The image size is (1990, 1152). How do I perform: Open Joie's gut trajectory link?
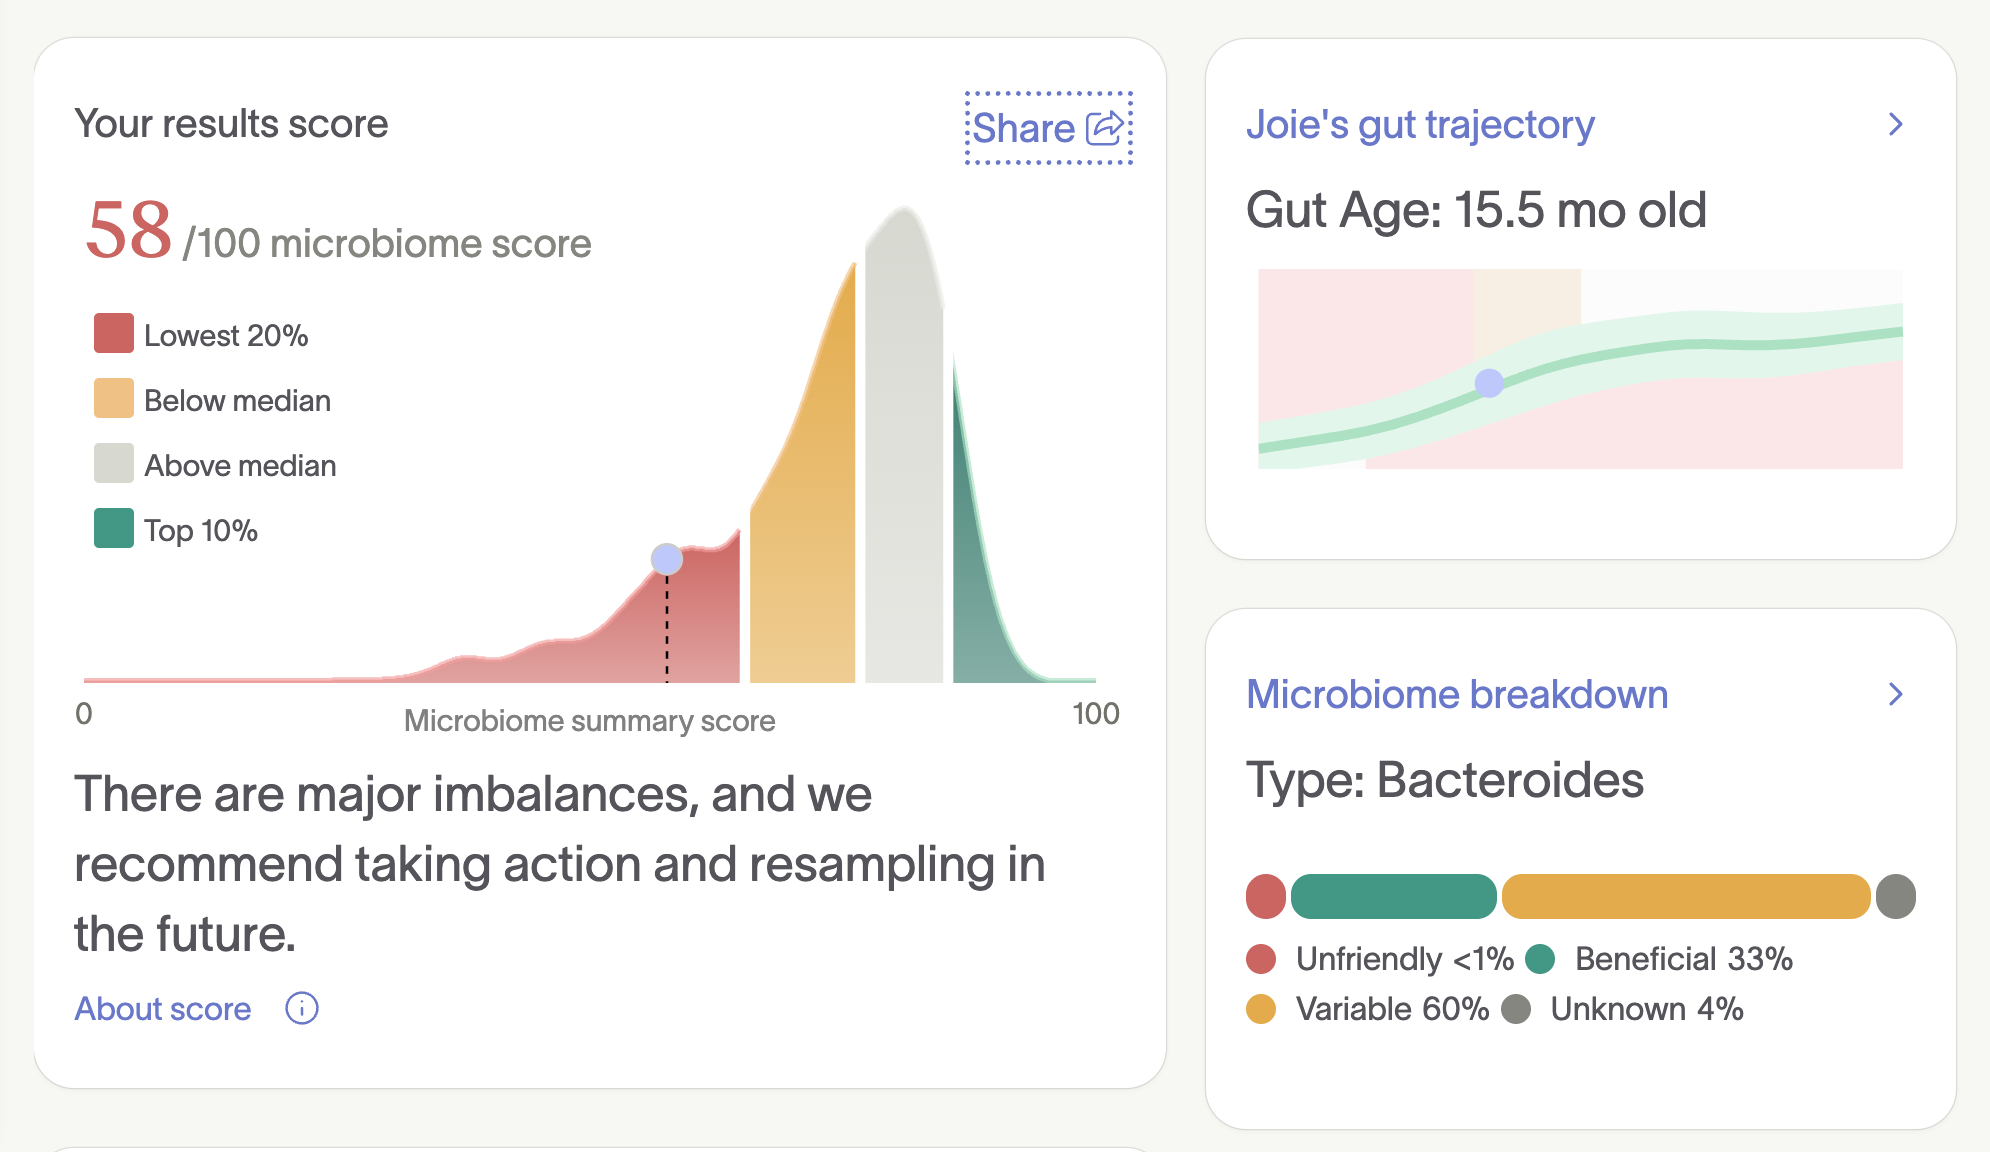1420,125
